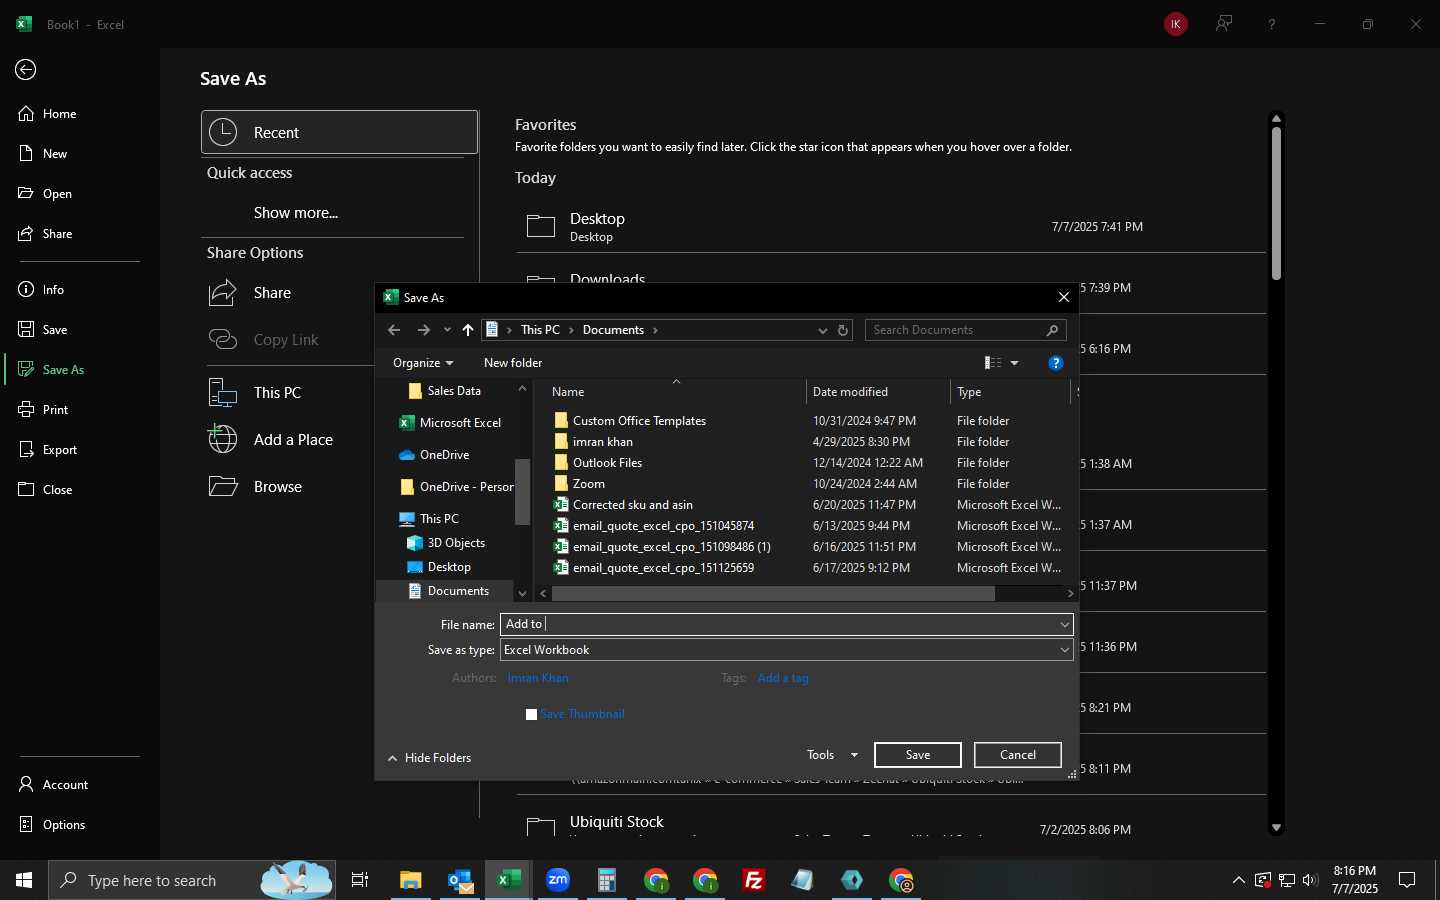Open Zoom from the taskbar
The image size is (1440, 900).
coord(558,880)
